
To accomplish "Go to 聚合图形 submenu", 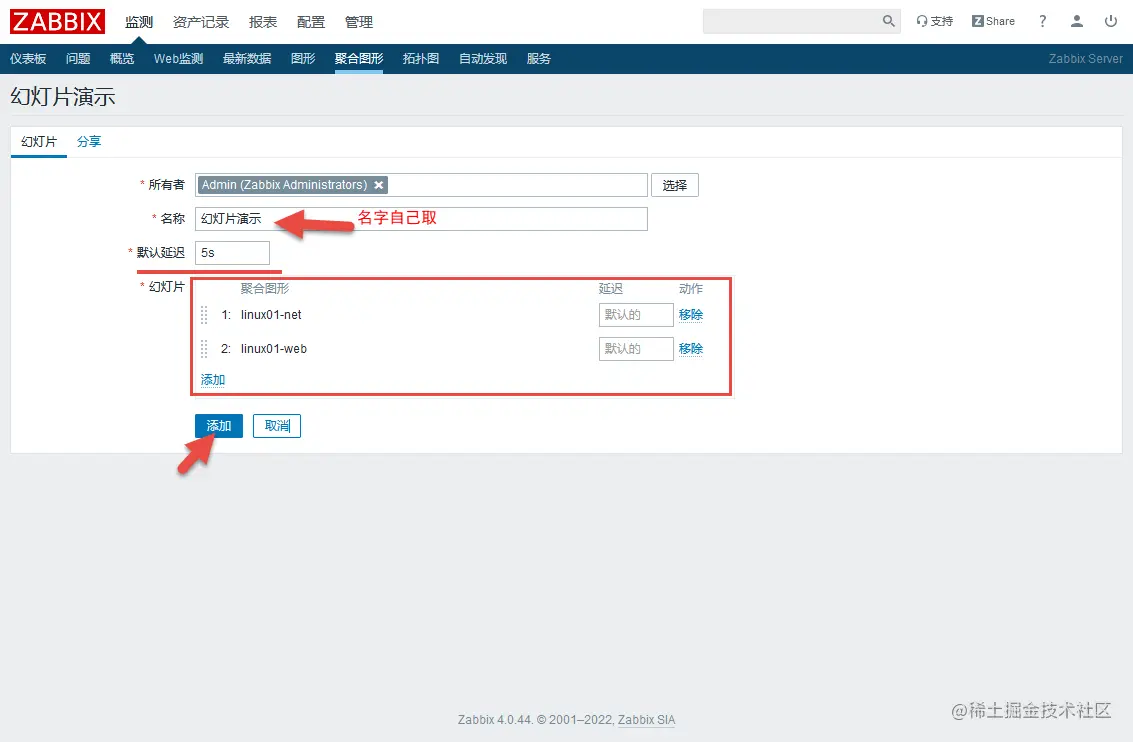I will [359, 59].
